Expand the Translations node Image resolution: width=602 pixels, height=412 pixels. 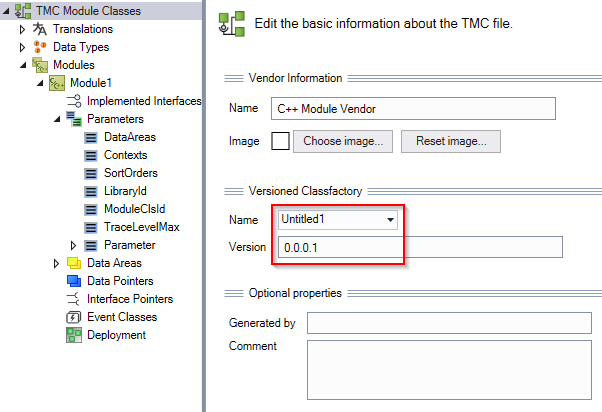point(22,29)
